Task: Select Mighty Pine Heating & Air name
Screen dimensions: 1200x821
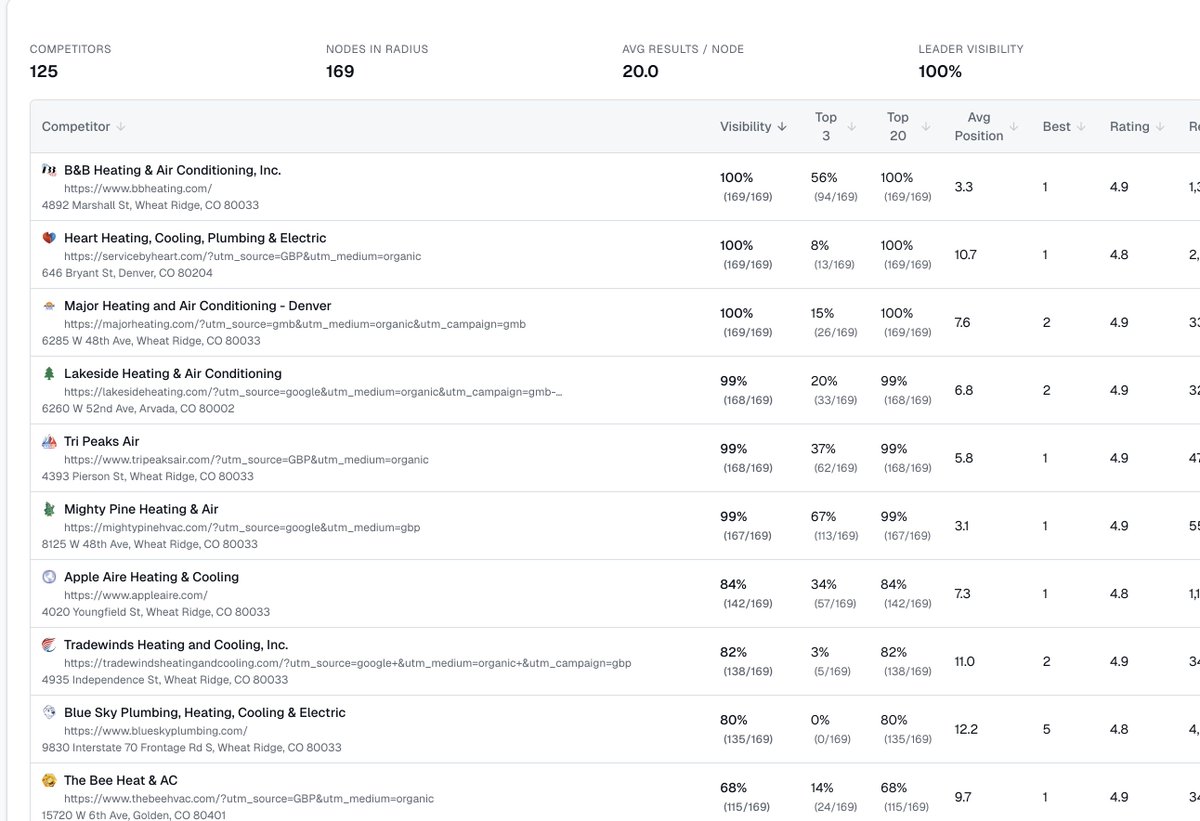Action: (141, 509)
